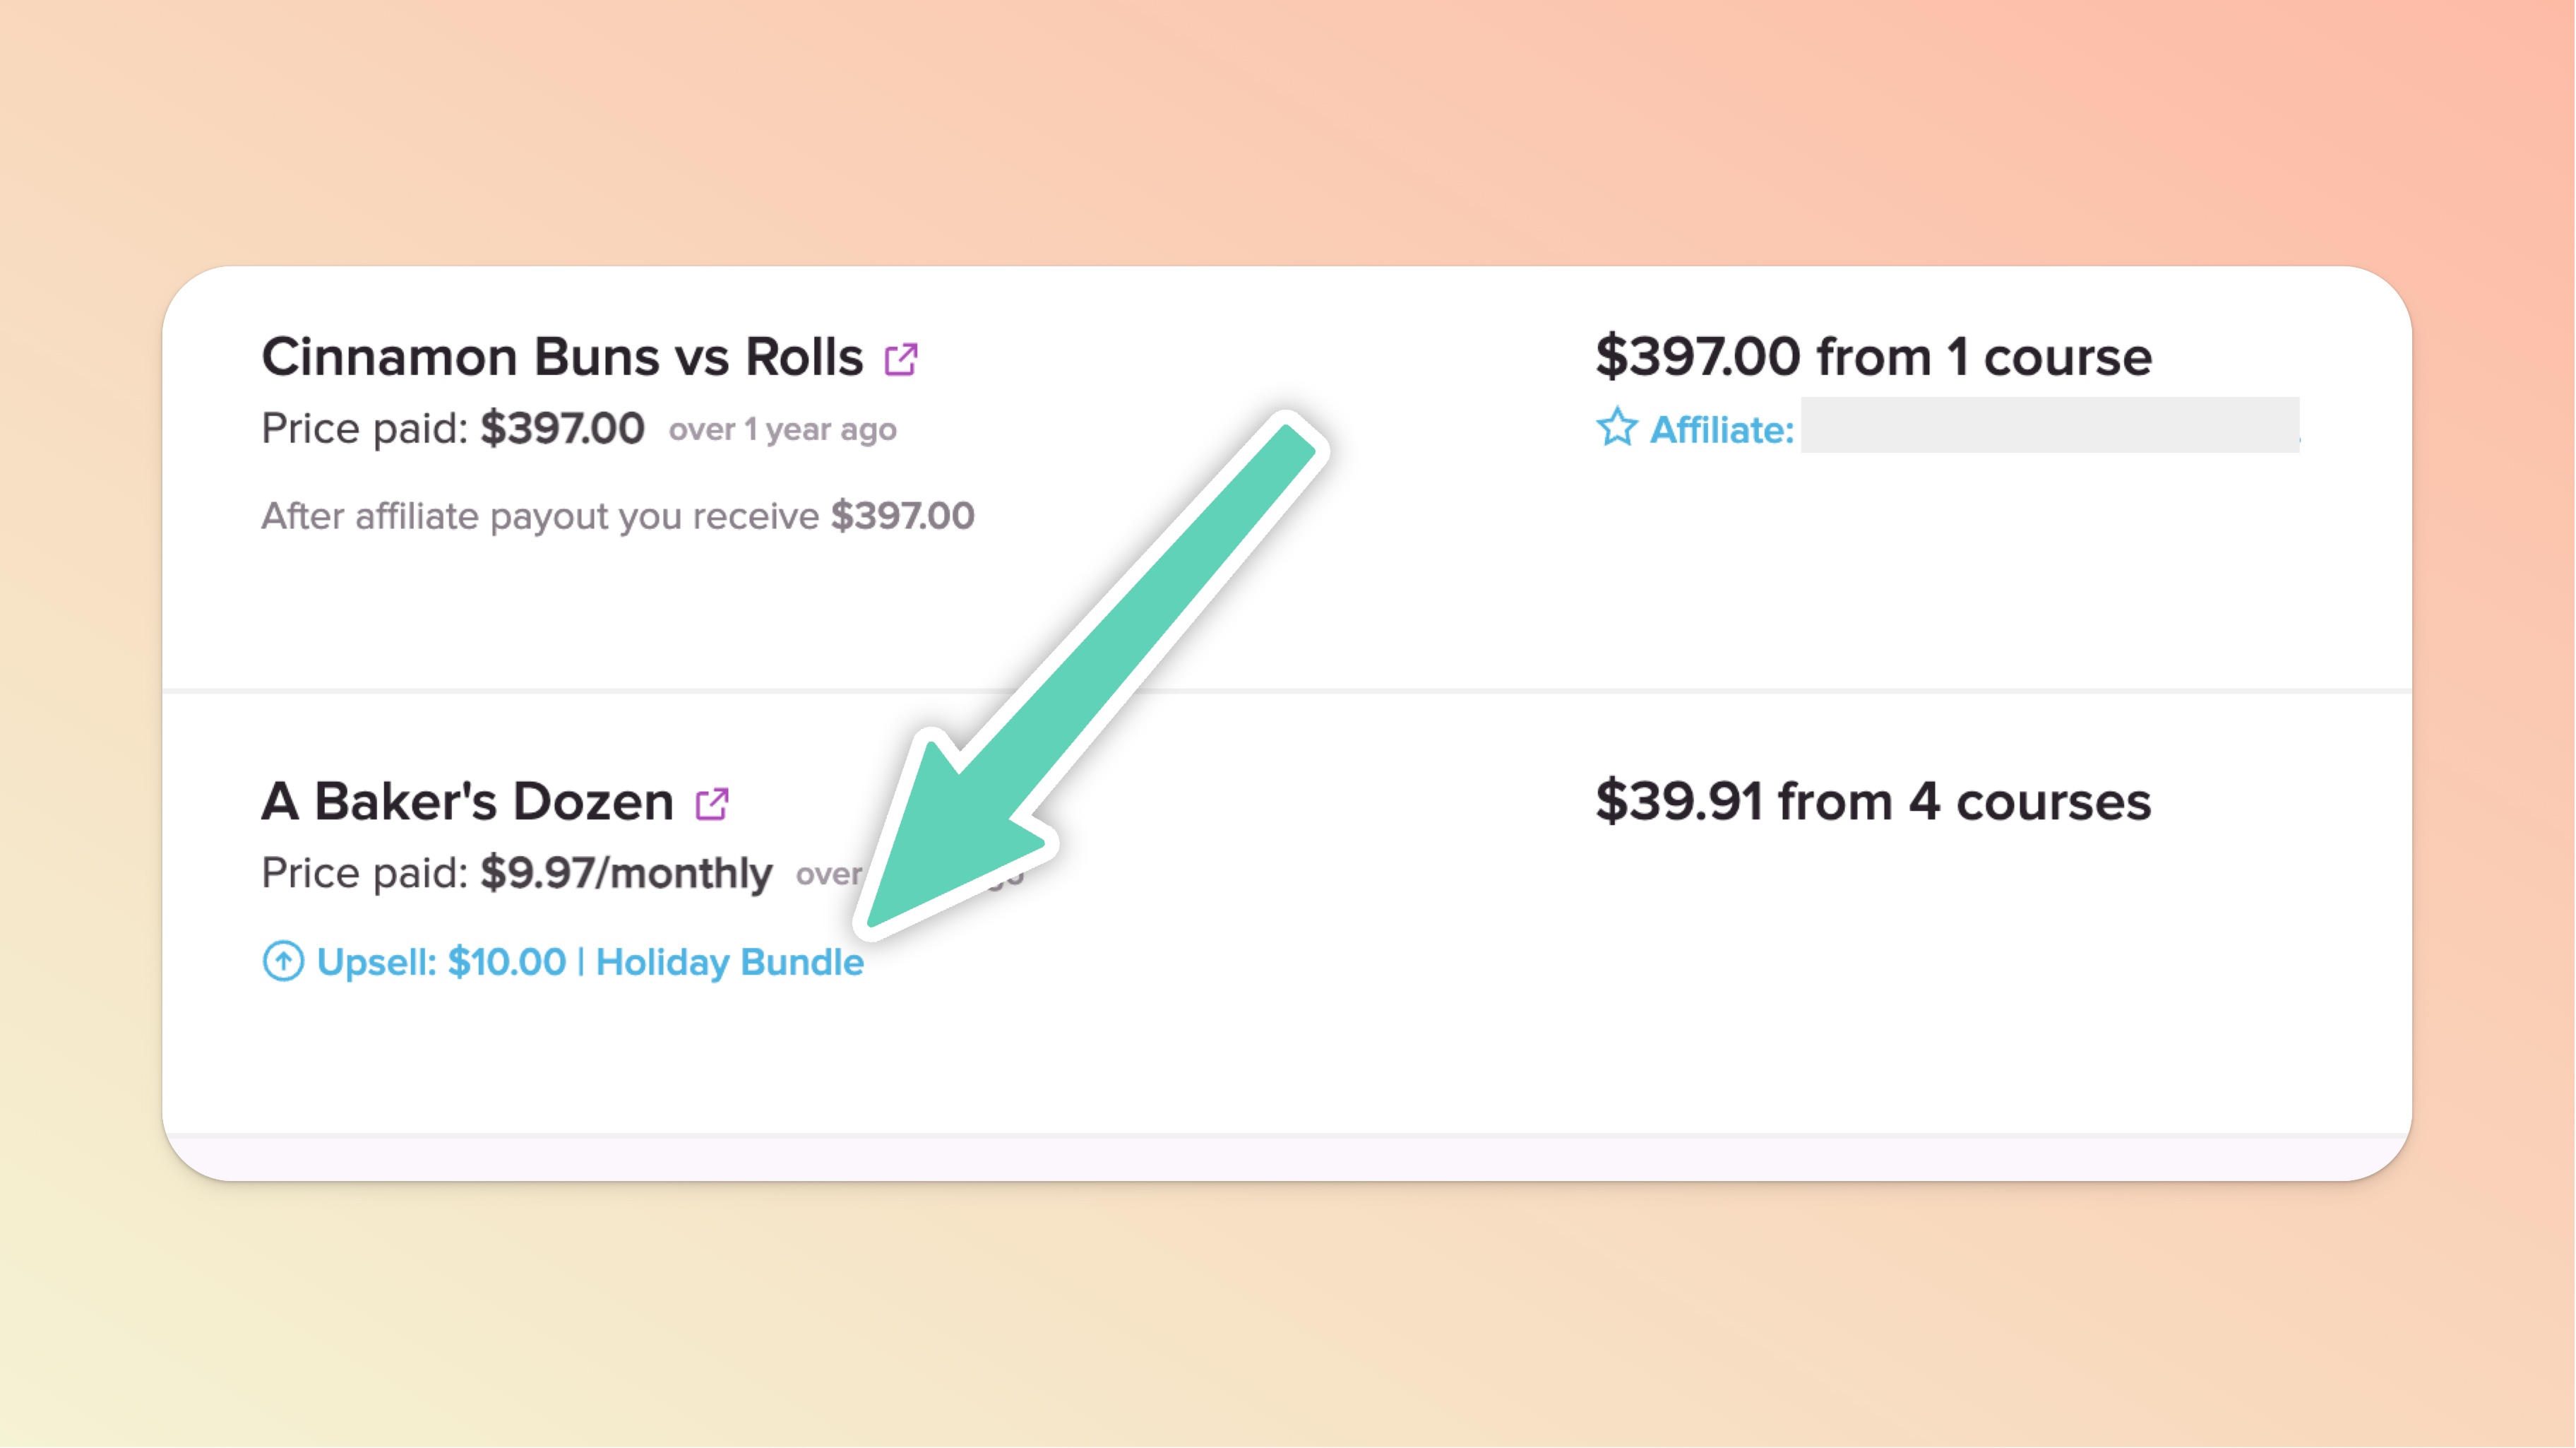The image size is (2576, 1448).
Task: Click the $397.00 payout amount after affiliate
Action: click(x=902, y=517)
